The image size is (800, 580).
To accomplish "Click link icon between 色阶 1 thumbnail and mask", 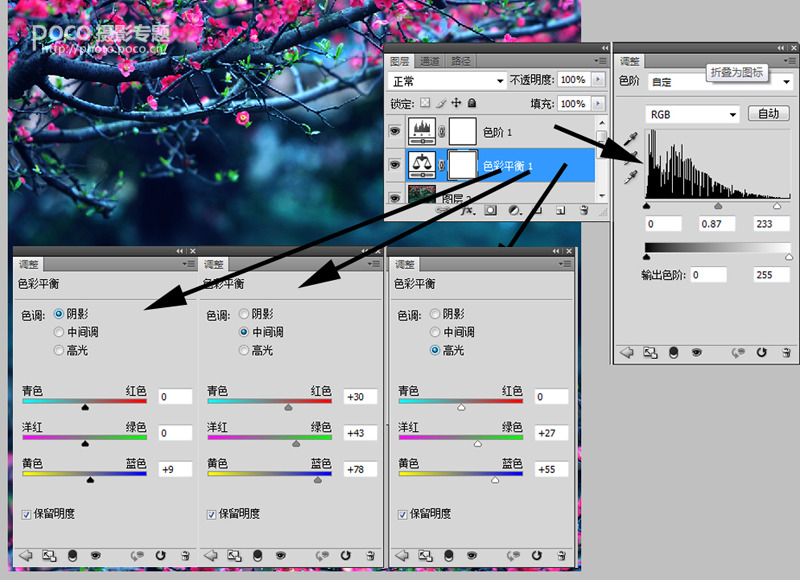I will [442, 132].
